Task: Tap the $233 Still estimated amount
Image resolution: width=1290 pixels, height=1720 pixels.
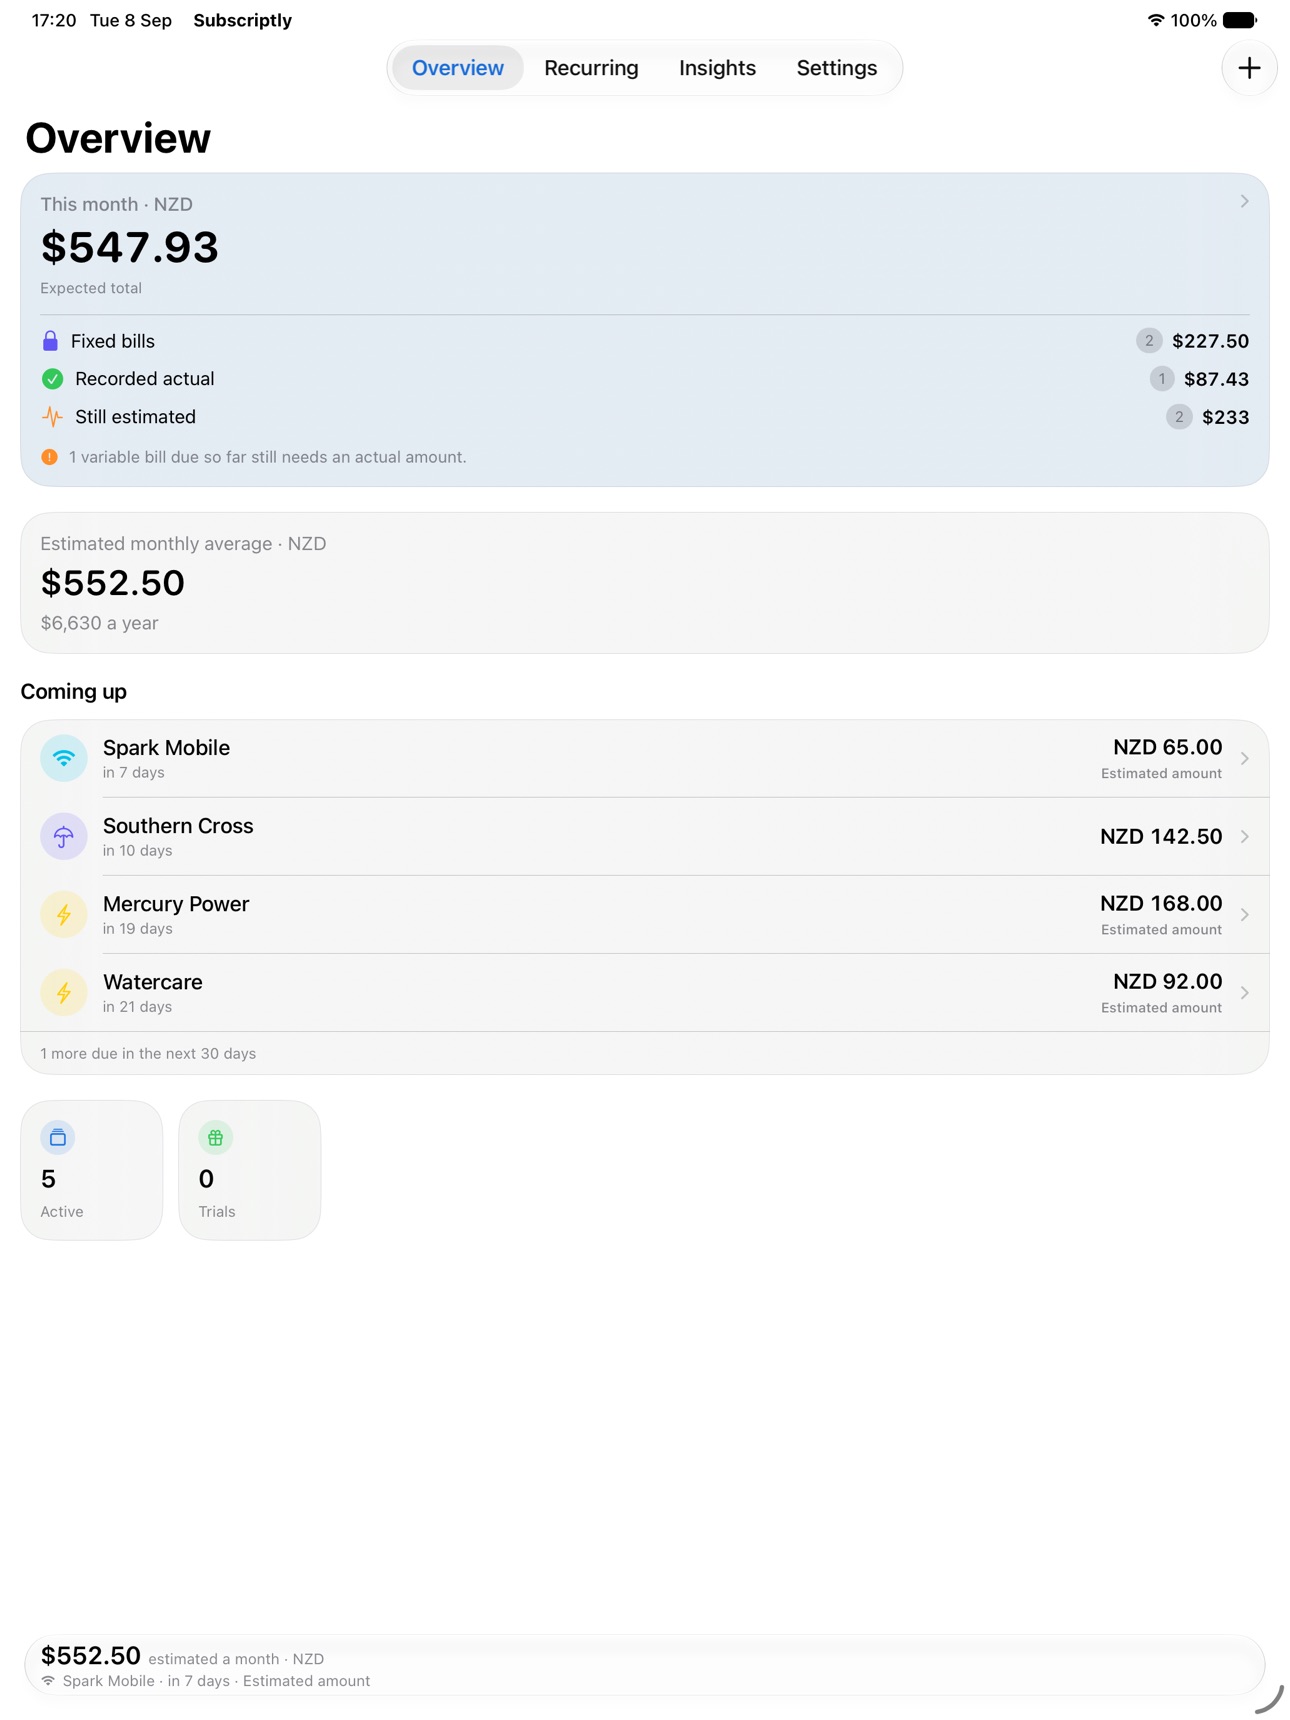Action: (1225, 417)
